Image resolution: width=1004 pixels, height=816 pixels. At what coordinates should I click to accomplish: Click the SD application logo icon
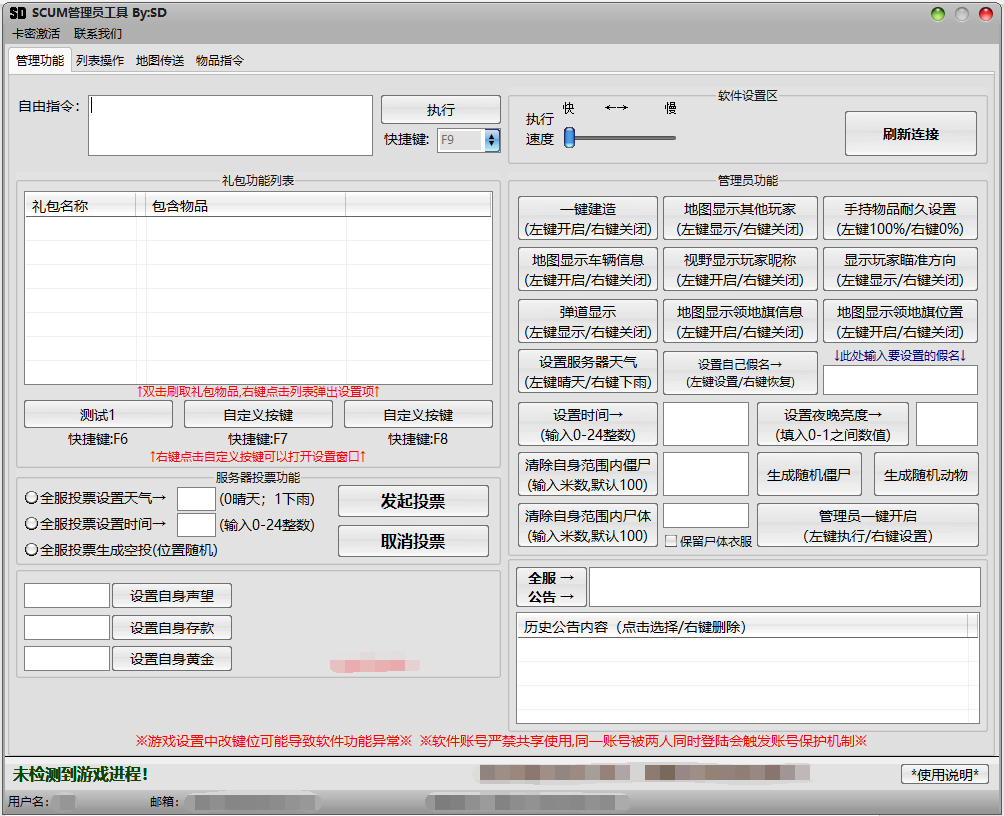pos(18,13)
